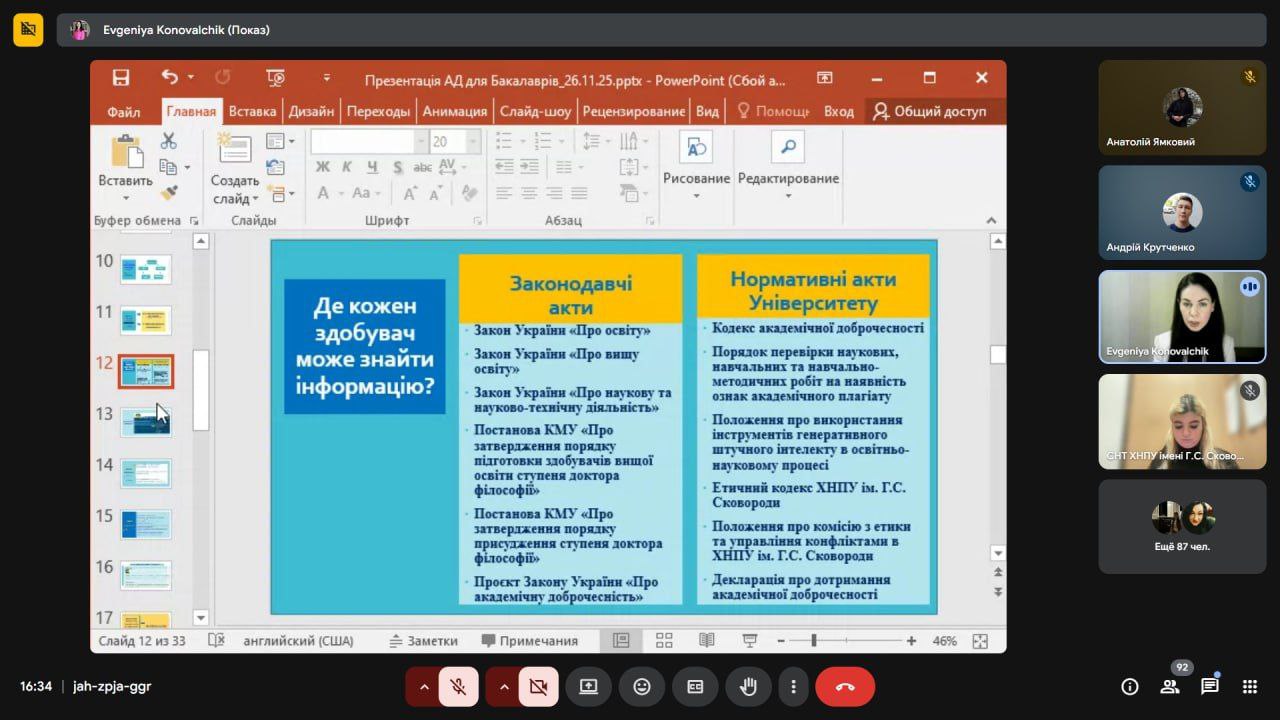1280x720 pixels.
Task: Toggle the camera off button
Action: pos(538,687)
